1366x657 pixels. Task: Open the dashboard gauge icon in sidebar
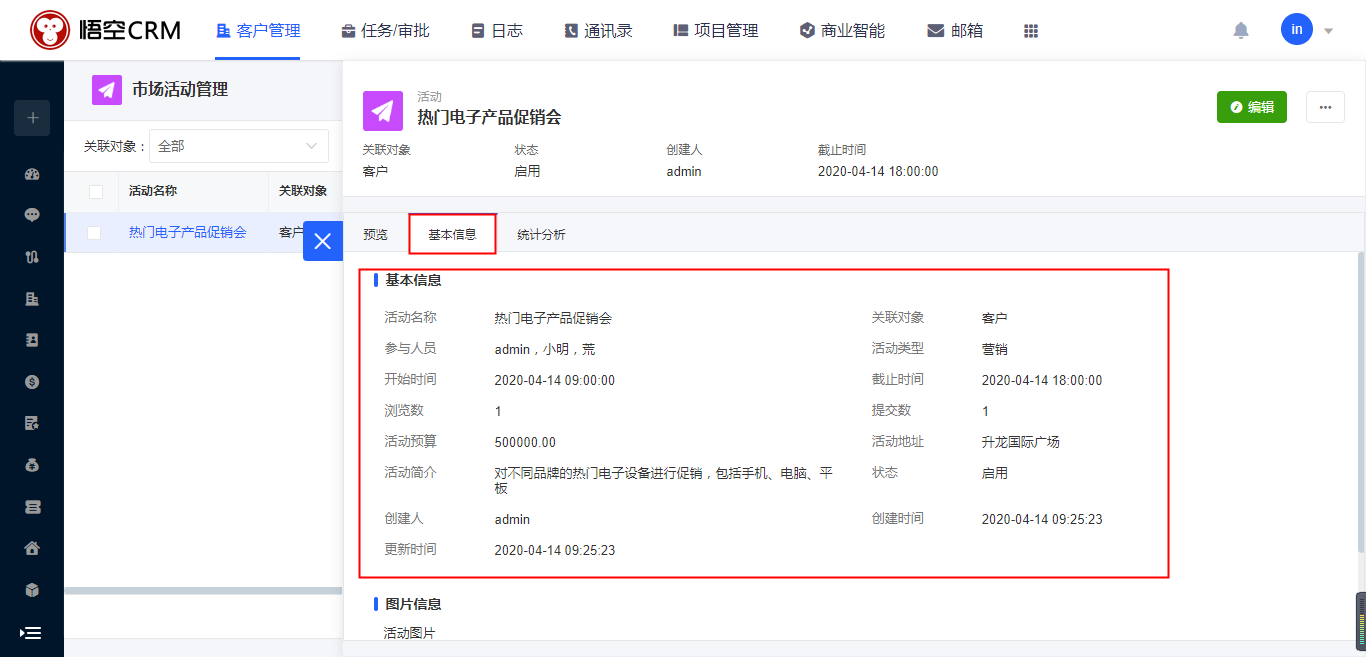coord(32,174)
